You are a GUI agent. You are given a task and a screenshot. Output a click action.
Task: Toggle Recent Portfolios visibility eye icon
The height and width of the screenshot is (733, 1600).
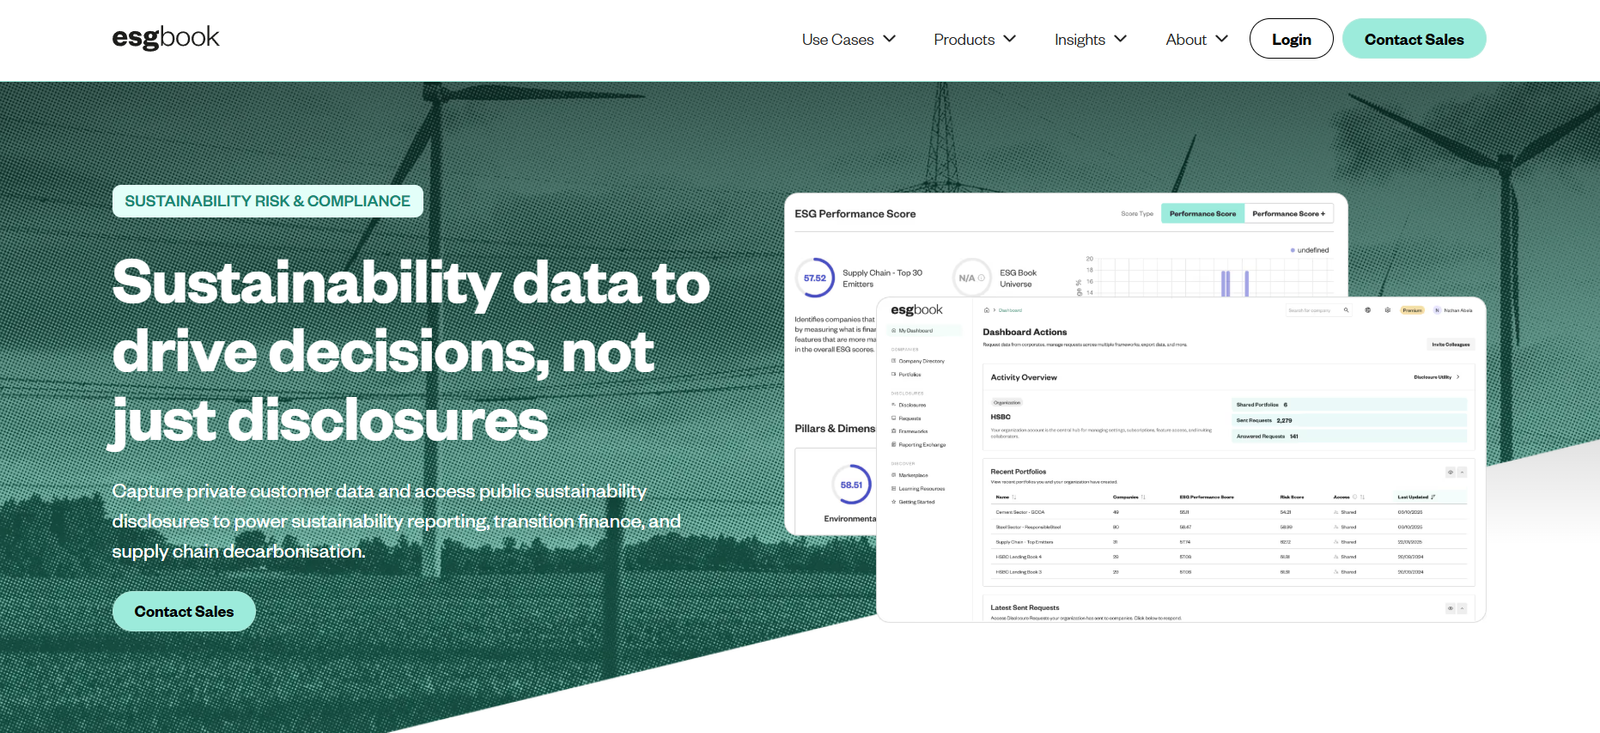1450,472
